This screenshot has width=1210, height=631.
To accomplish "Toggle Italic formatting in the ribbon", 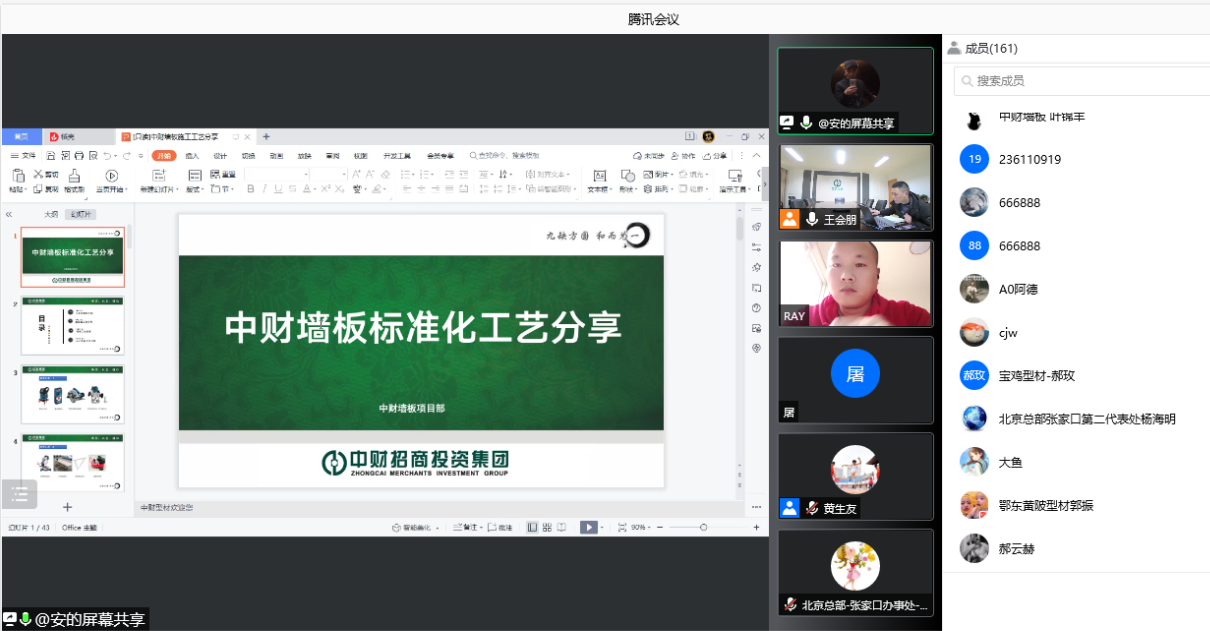I will coord(266,189).
